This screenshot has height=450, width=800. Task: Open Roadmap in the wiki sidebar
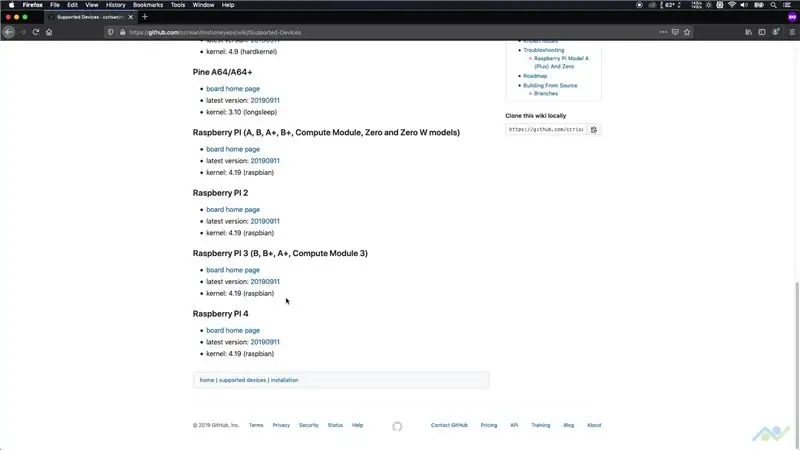coord(535,76)
